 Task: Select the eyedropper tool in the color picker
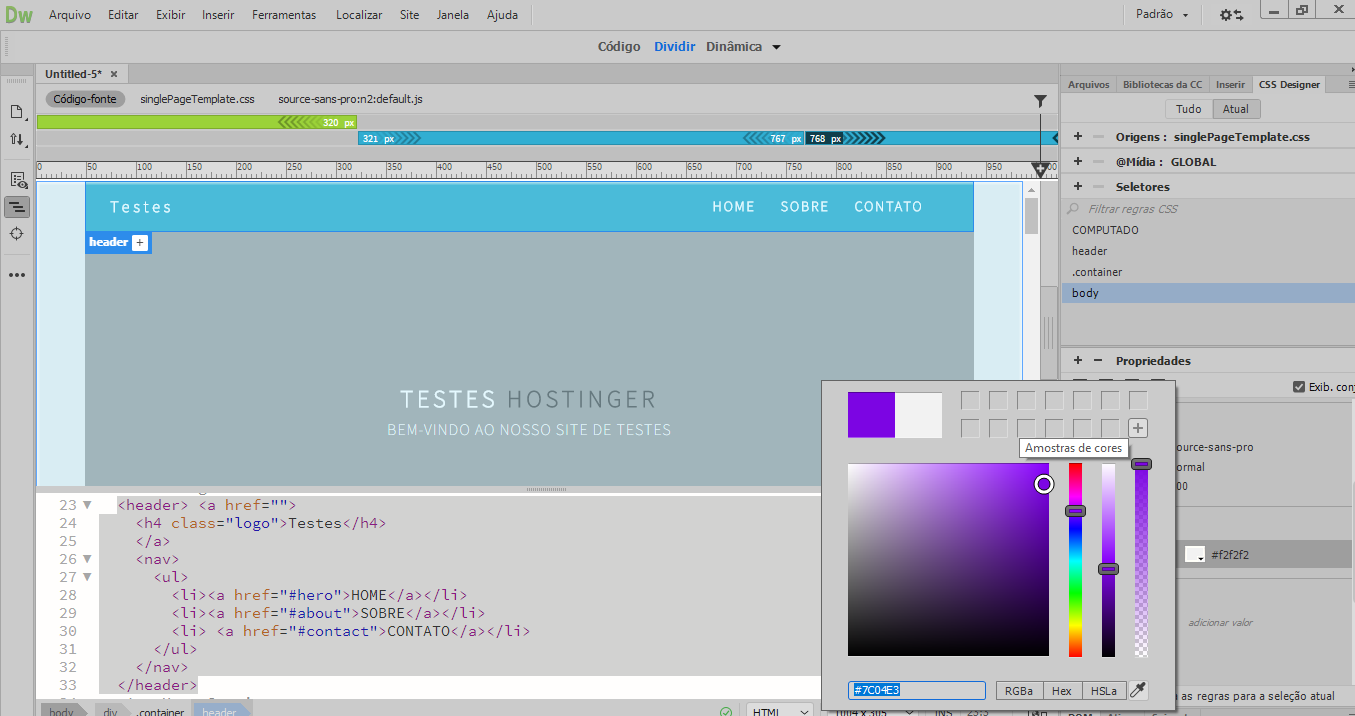tap(1138, 690)
